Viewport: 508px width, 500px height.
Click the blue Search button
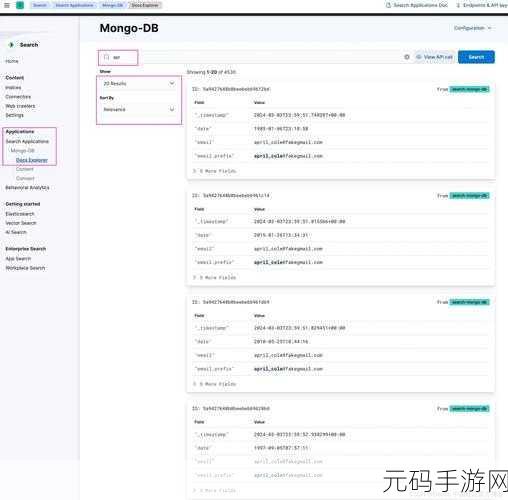pos(476,57)
